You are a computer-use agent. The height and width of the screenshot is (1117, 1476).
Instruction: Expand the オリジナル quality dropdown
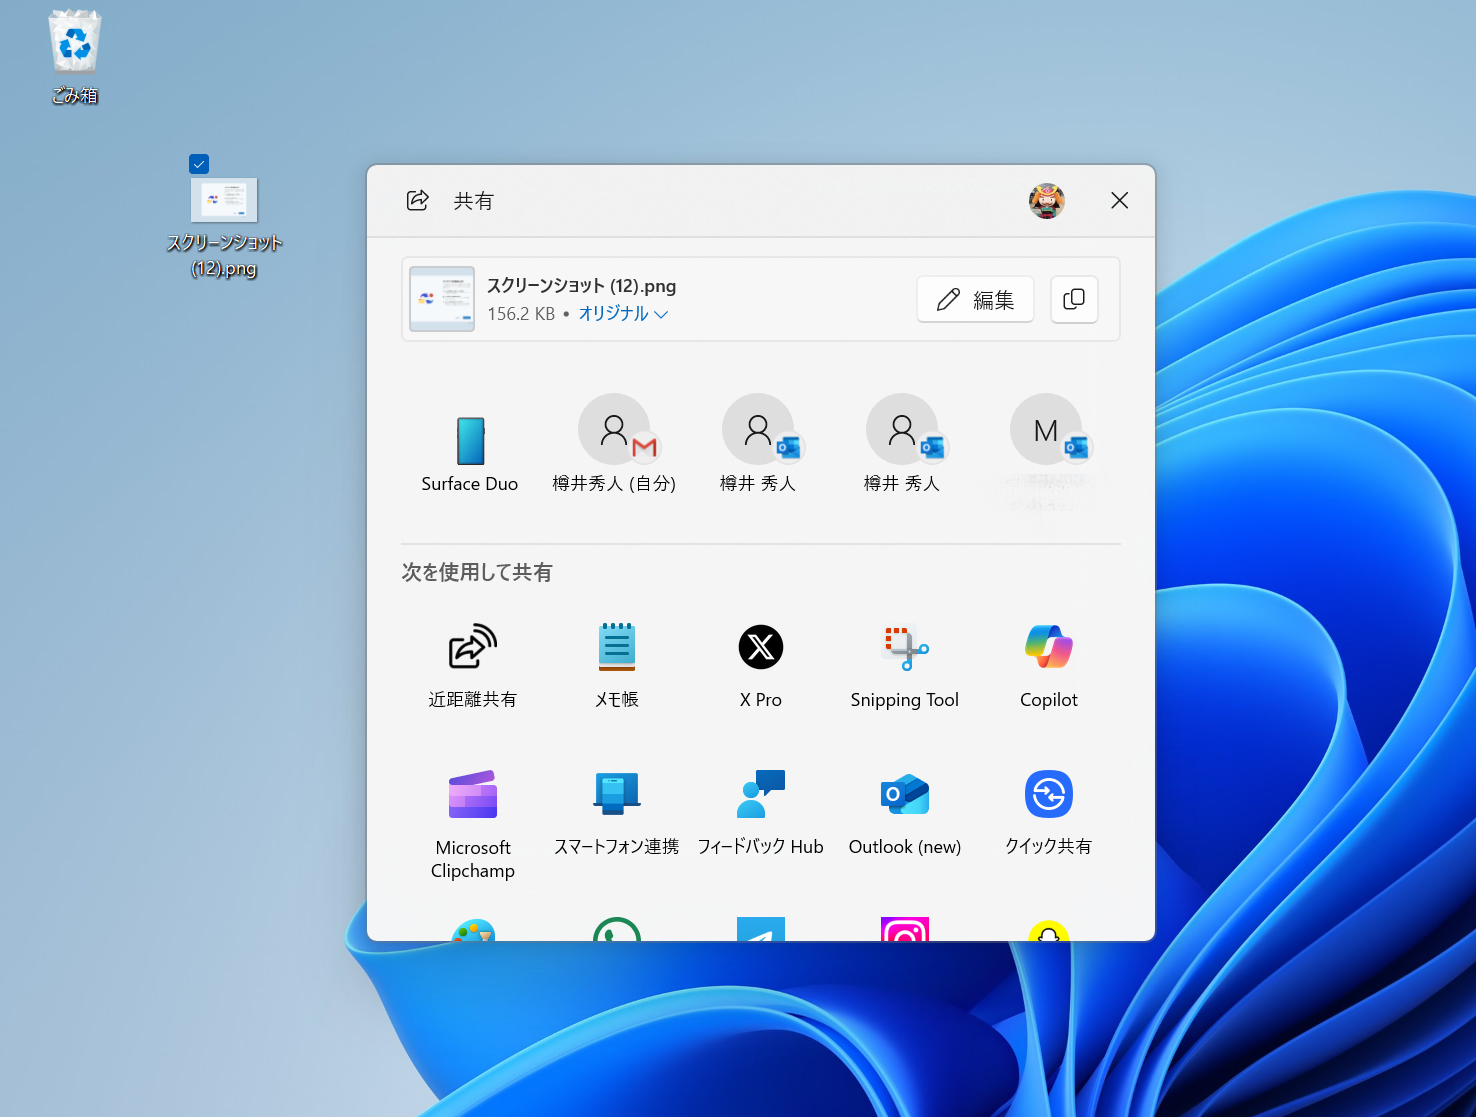[x=622, y=313]
